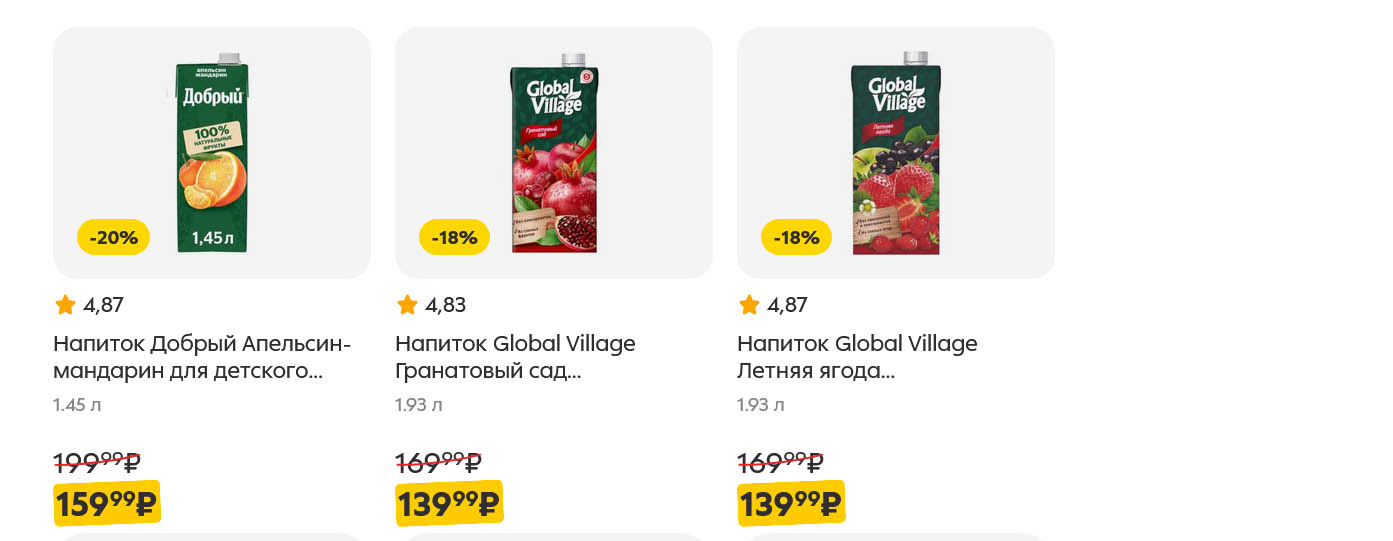Open the Global Village Летняя ягода carton image
1393x541 pixels.
pyautogui.click(x=896, y=153)
